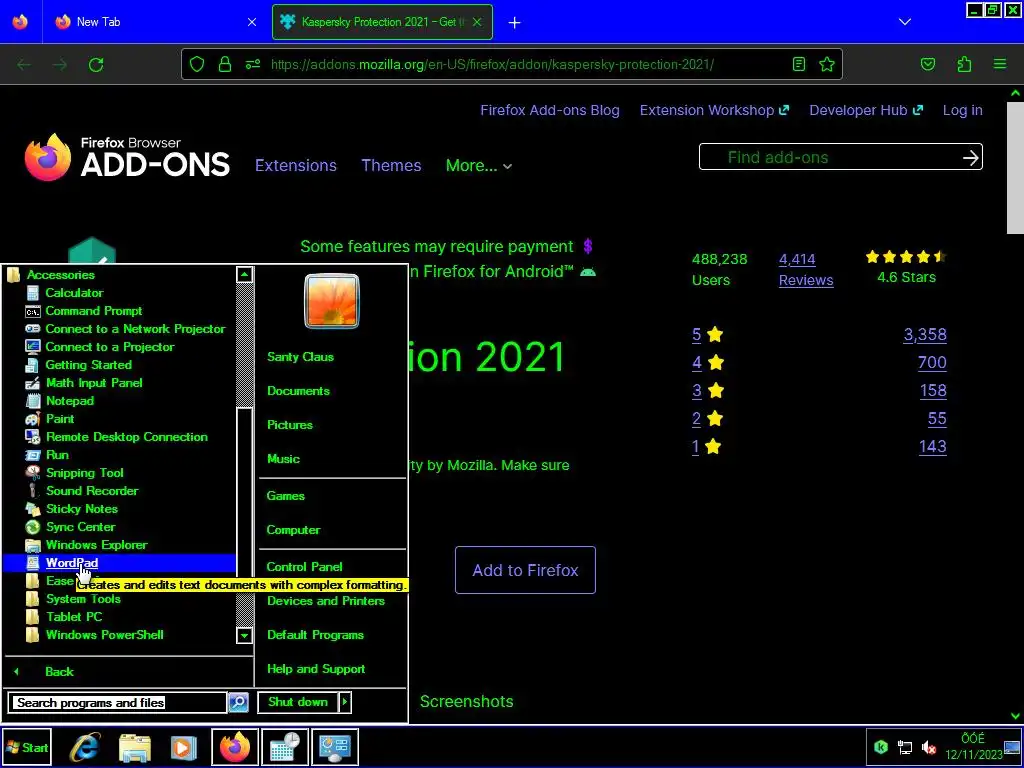Open Music from the Start menu
This screenshot has height=768, width=1024.
pyautogui.click(x=283, y=458)
